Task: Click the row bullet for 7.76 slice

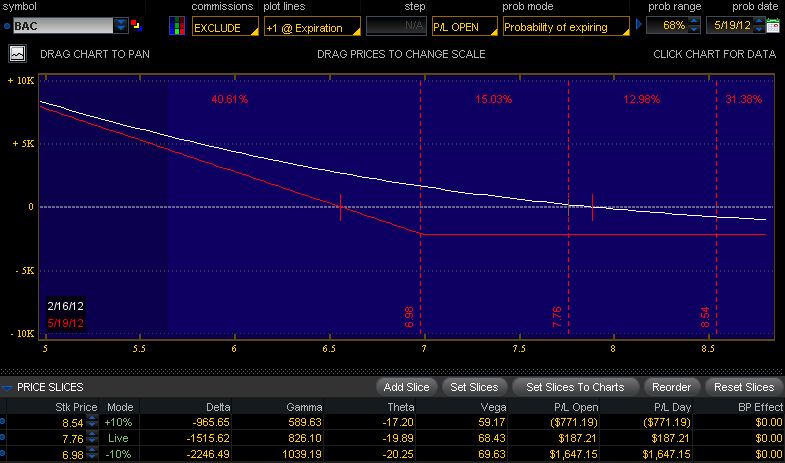Action: [x=3, y=437]
